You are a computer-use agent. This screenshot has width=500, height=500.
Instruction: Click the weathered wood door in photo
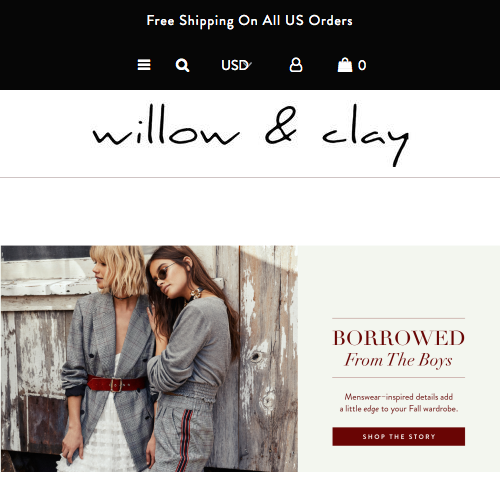(268, 357)
